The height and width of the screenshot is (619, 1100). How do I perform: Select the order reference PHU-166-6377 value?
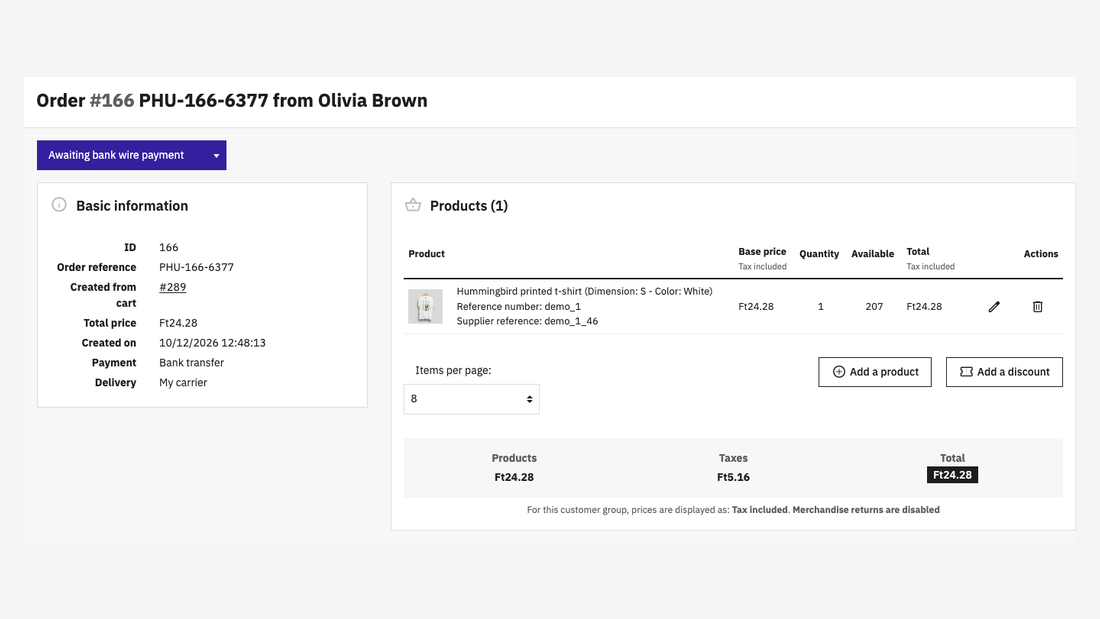tap(196, 267)
